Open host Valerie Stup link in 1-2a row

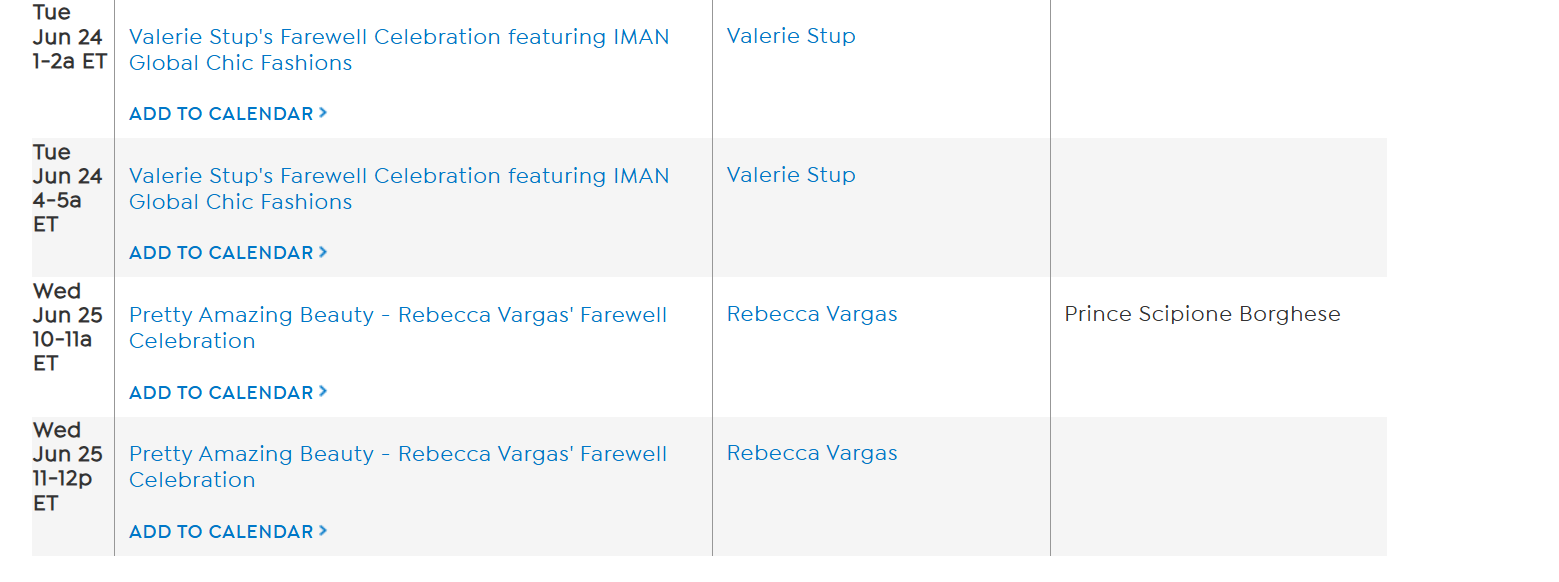click(791, 36)
